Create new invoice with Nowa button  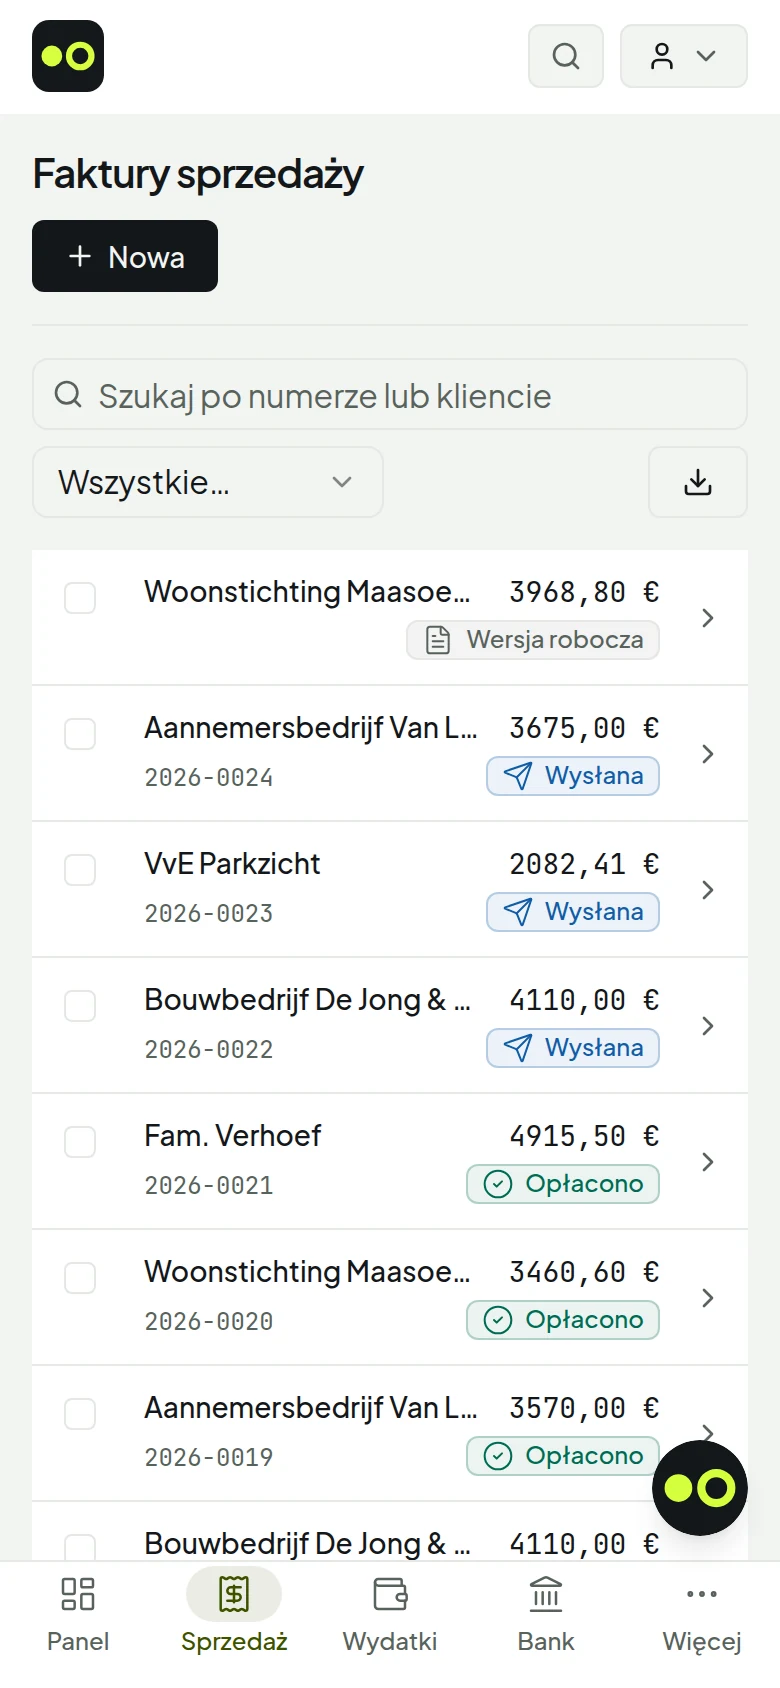[125, 256]
